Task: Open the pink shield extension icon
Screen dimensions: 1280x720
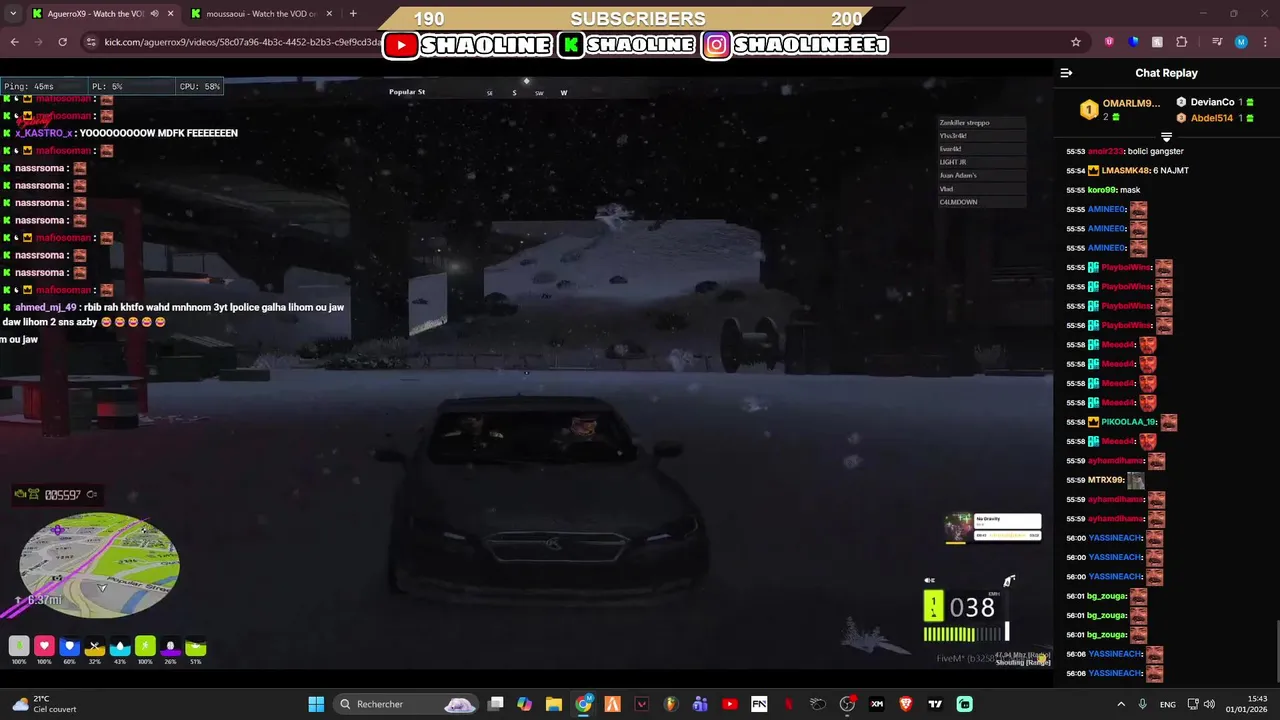Action: click(x=1109, y=42)
